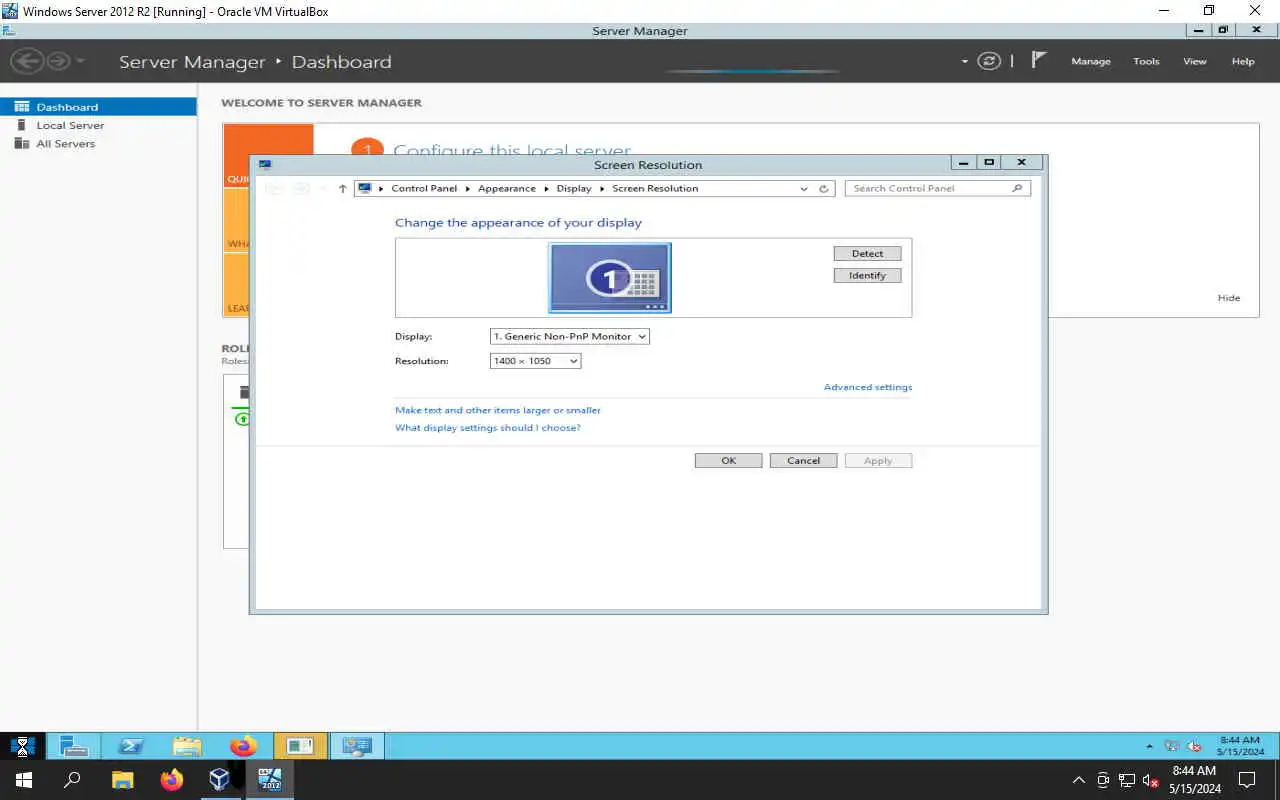Open host taskbar search
1280x800 pixels.
pyautogui.click(x=72, y=780)
